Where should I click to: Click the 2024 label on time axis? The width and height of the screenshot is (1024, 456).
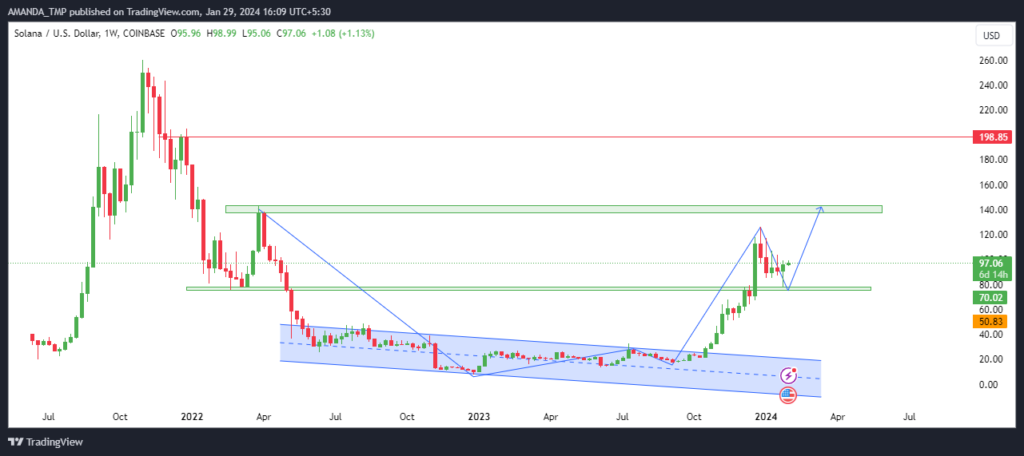(x=764, y=415)
